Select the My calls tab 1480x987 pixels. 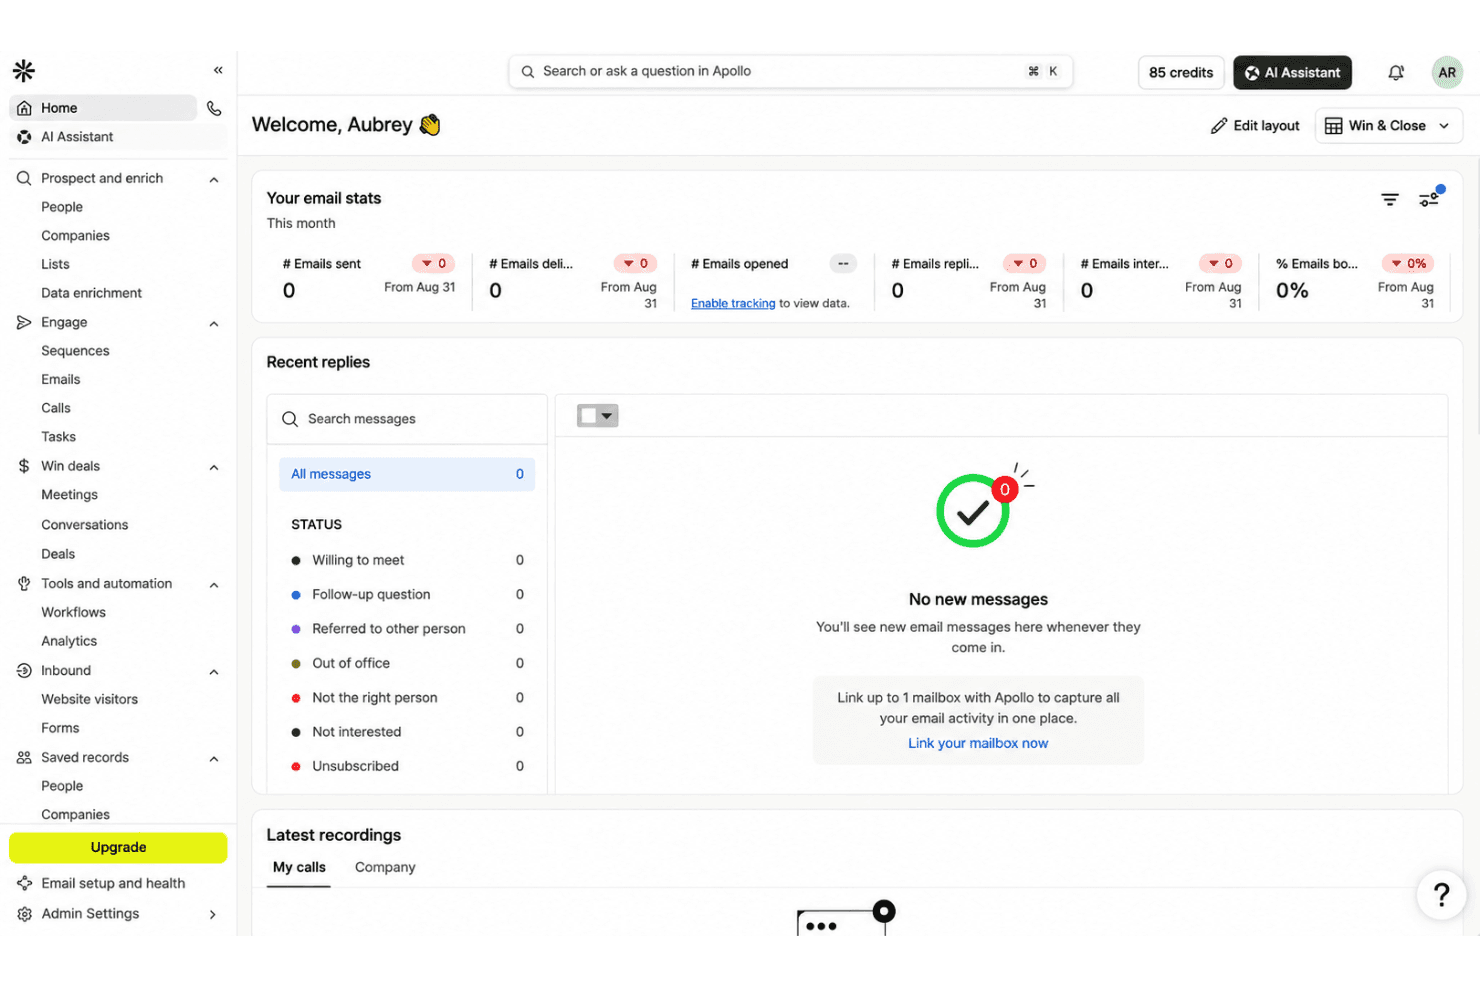point(299,867)
